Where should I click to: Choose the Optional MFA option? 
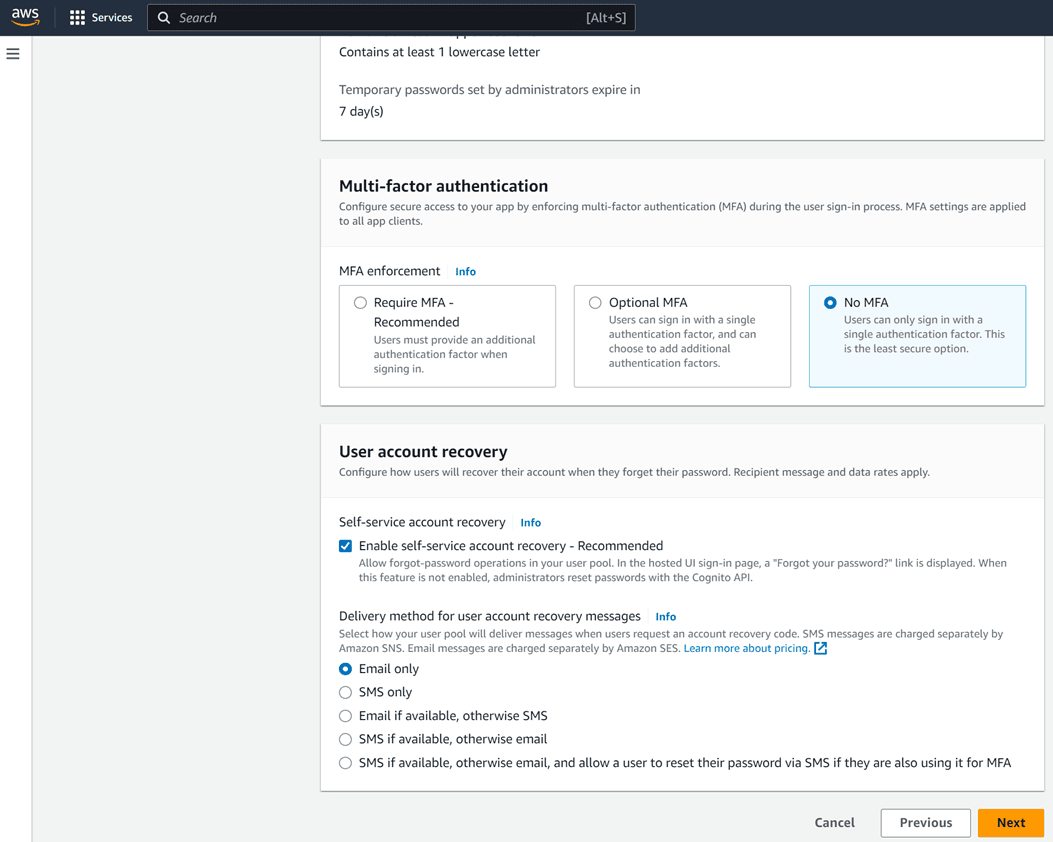(x=595, y=302)
